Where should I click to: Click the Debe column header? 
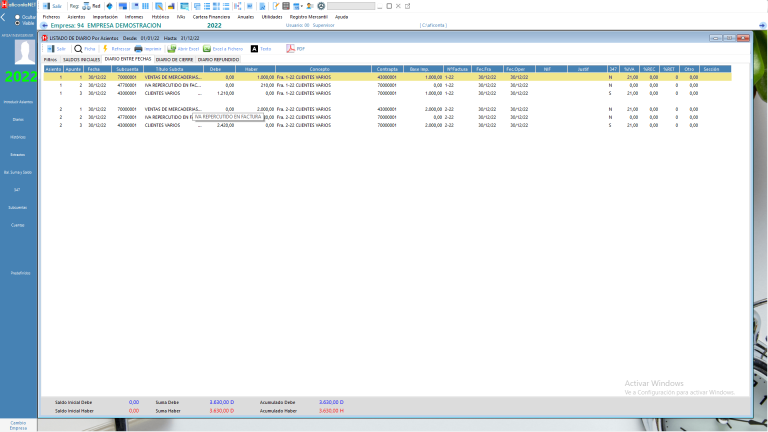tap(219, 69)
